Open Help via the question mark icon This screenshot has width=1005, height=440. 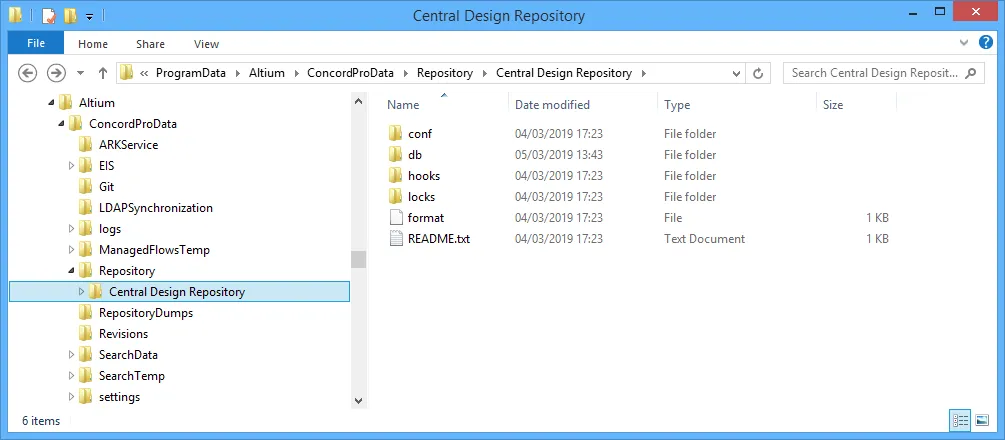click(x=986, y=42)
